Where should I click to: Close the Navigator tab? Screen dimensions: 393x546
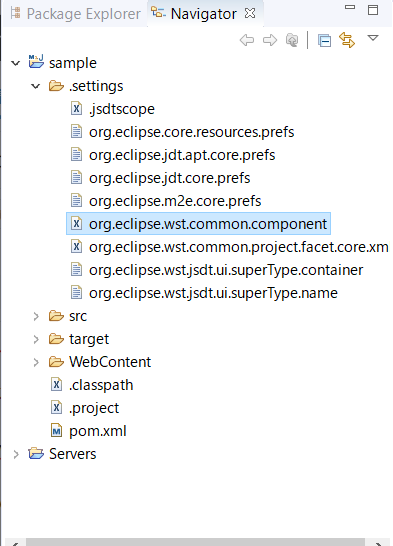[x=250, y=13]
